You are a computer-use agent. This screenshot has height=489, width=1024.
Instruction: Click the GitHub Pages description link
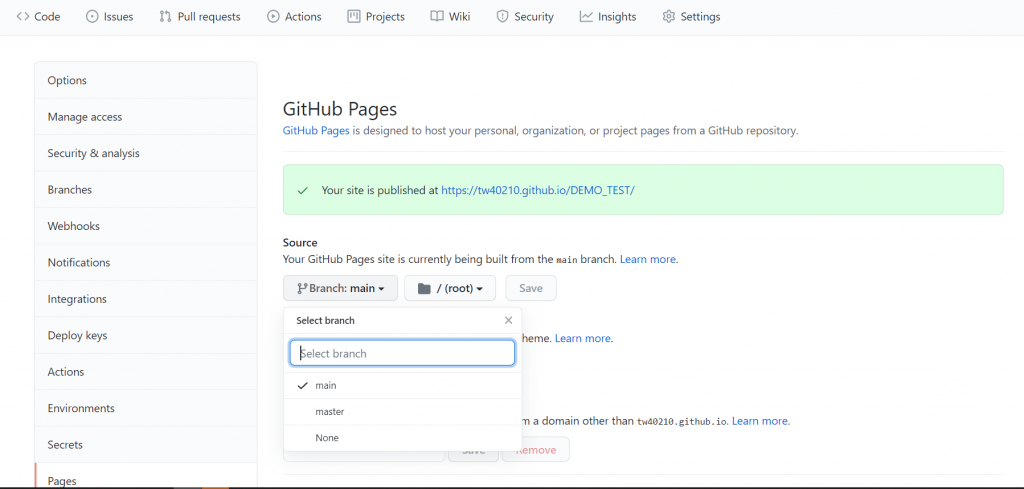316,131
